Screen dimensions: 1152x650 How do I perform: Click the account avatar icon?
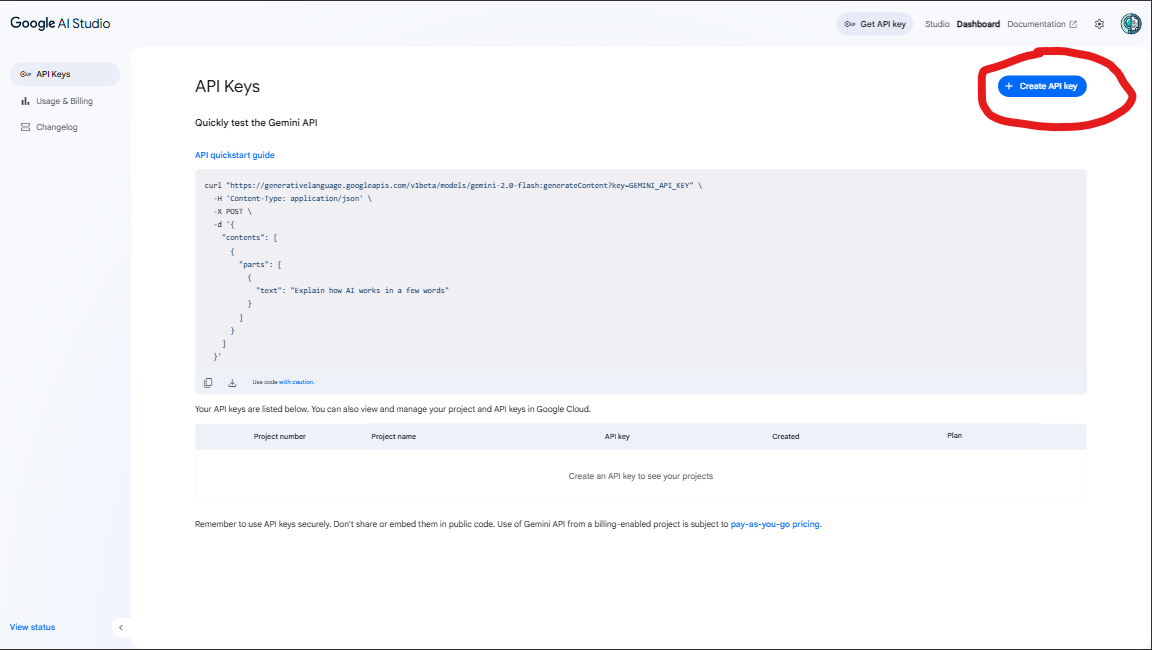tap(1131, 24)
